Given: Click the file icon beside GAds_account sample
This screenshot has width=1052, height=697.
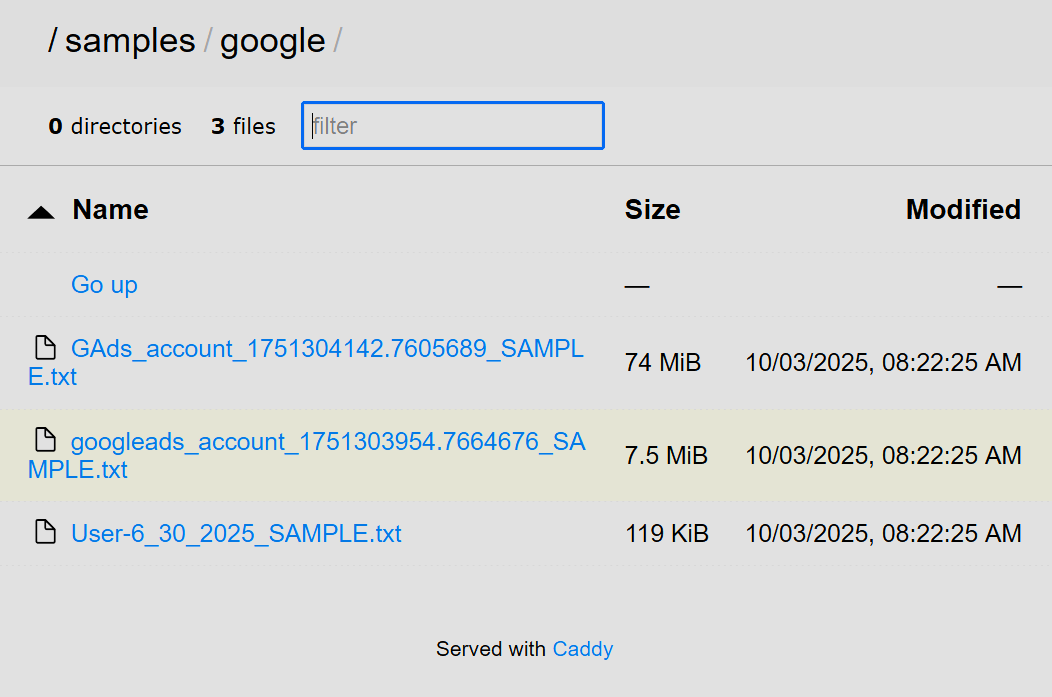Looking at the screenshot, I should (45, 348).
